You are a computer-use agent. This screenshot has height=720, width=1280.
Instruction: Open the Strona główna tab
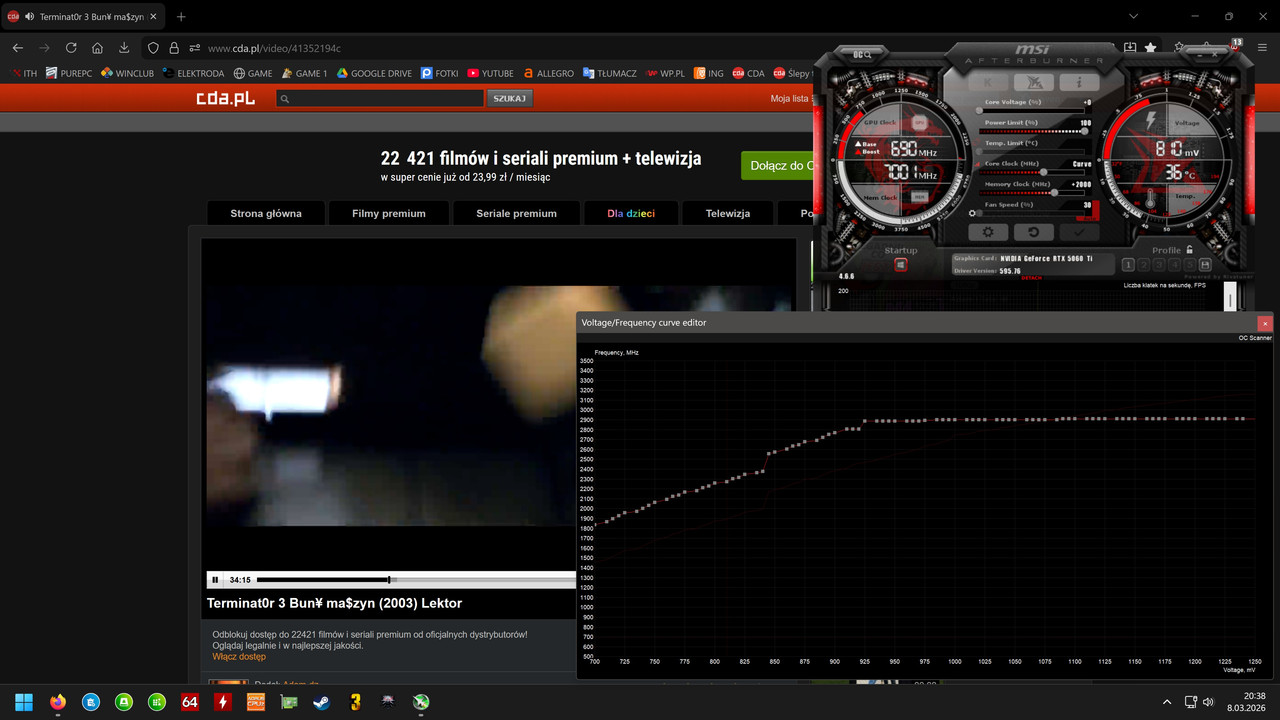pyautogui.click(x=265, y=213)
